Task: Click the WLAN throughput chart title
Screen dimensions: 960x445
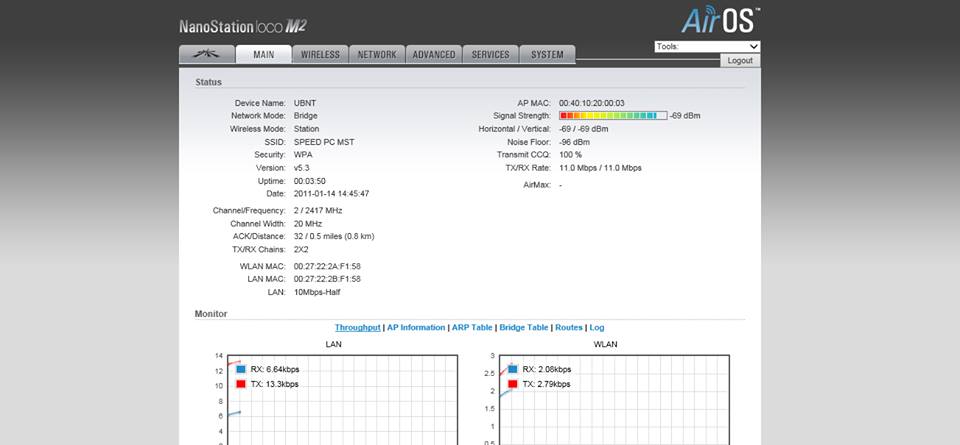Action: click(605, 344)
